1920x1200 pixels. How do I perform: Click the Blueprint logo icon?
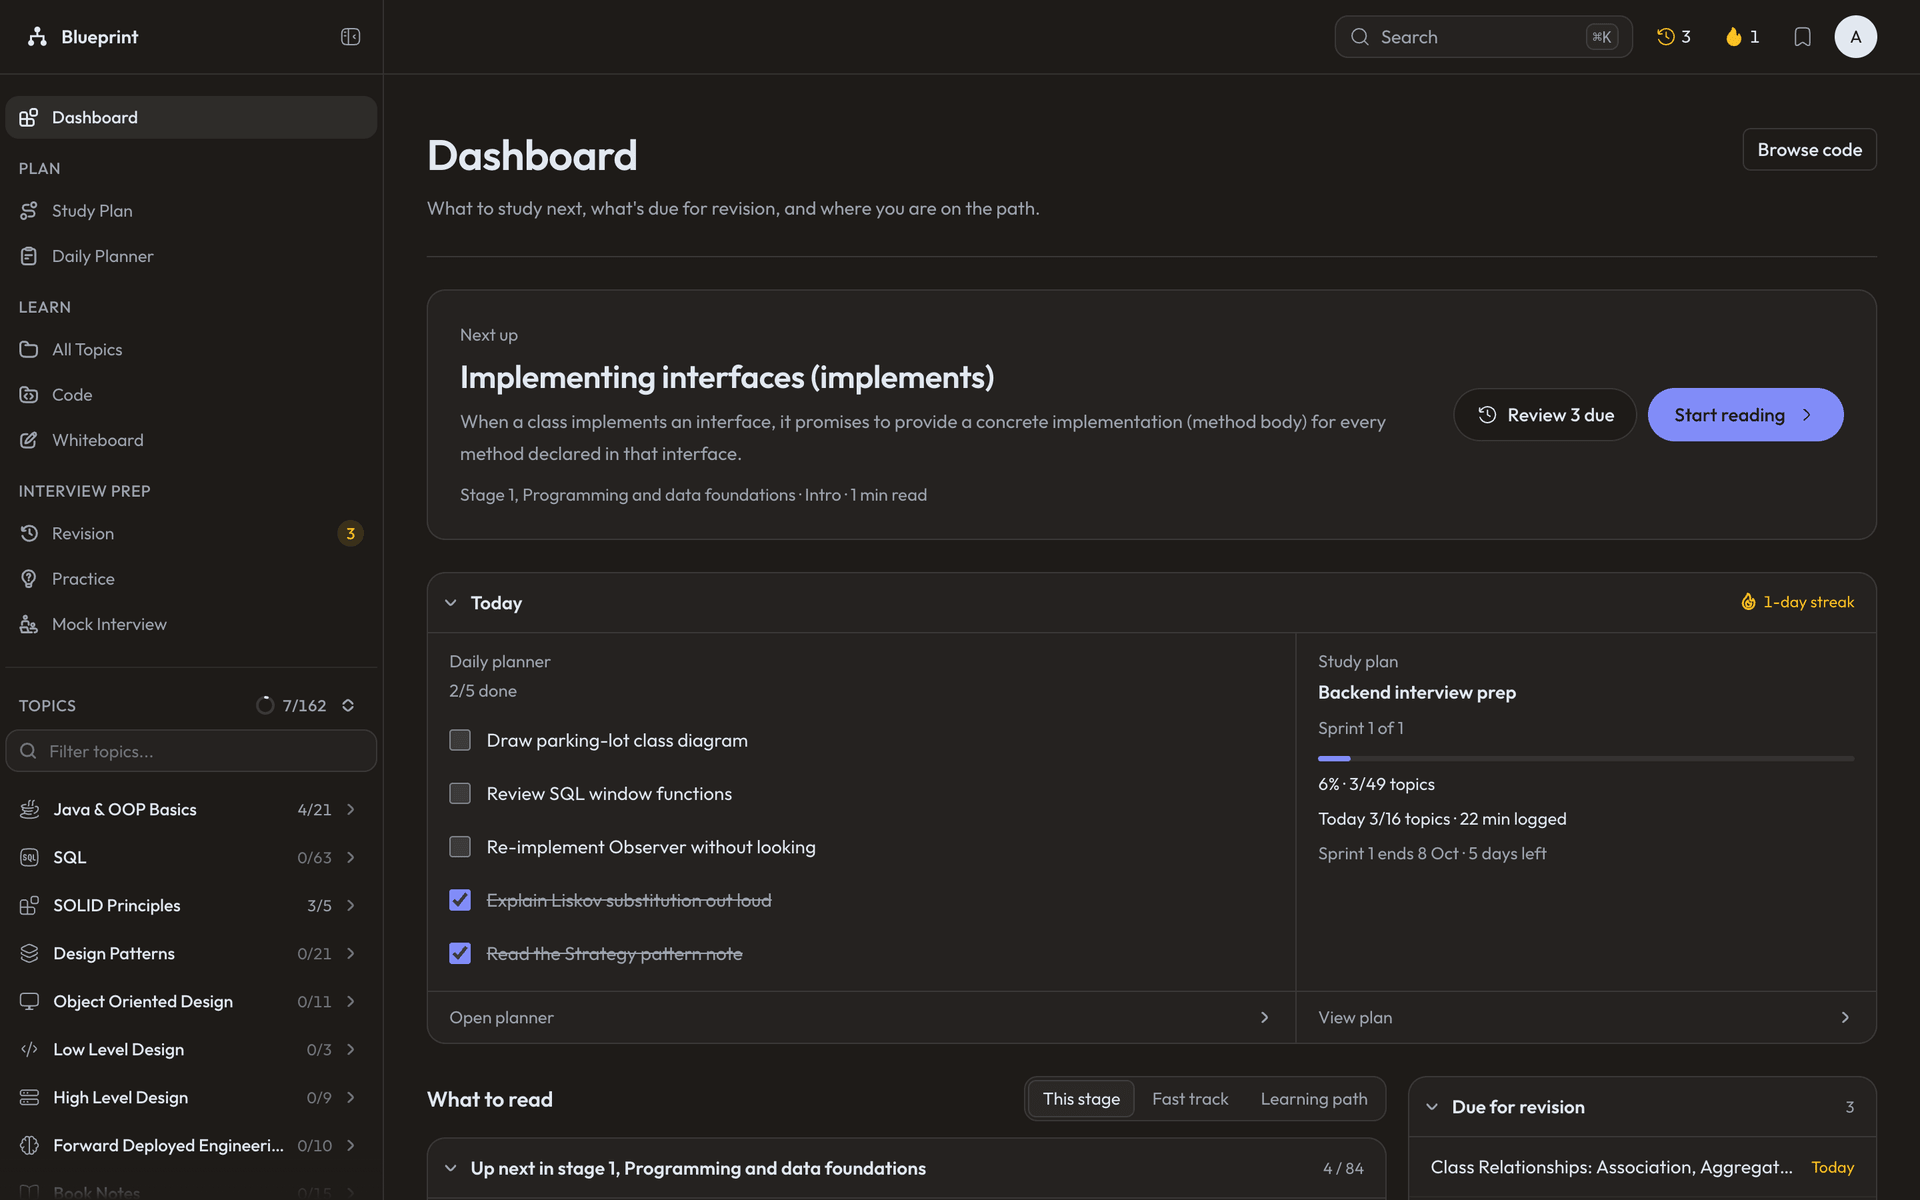(x=37, y=37)
